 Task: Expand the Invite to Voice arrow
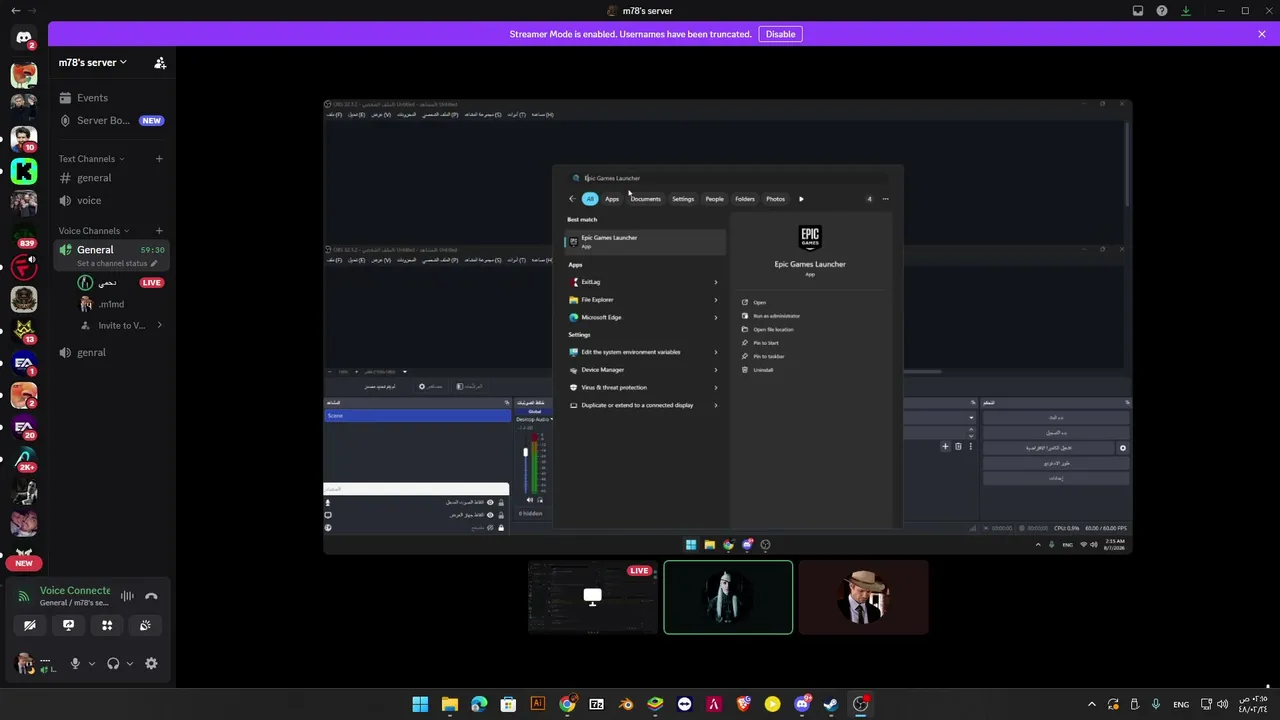[159, 326]
